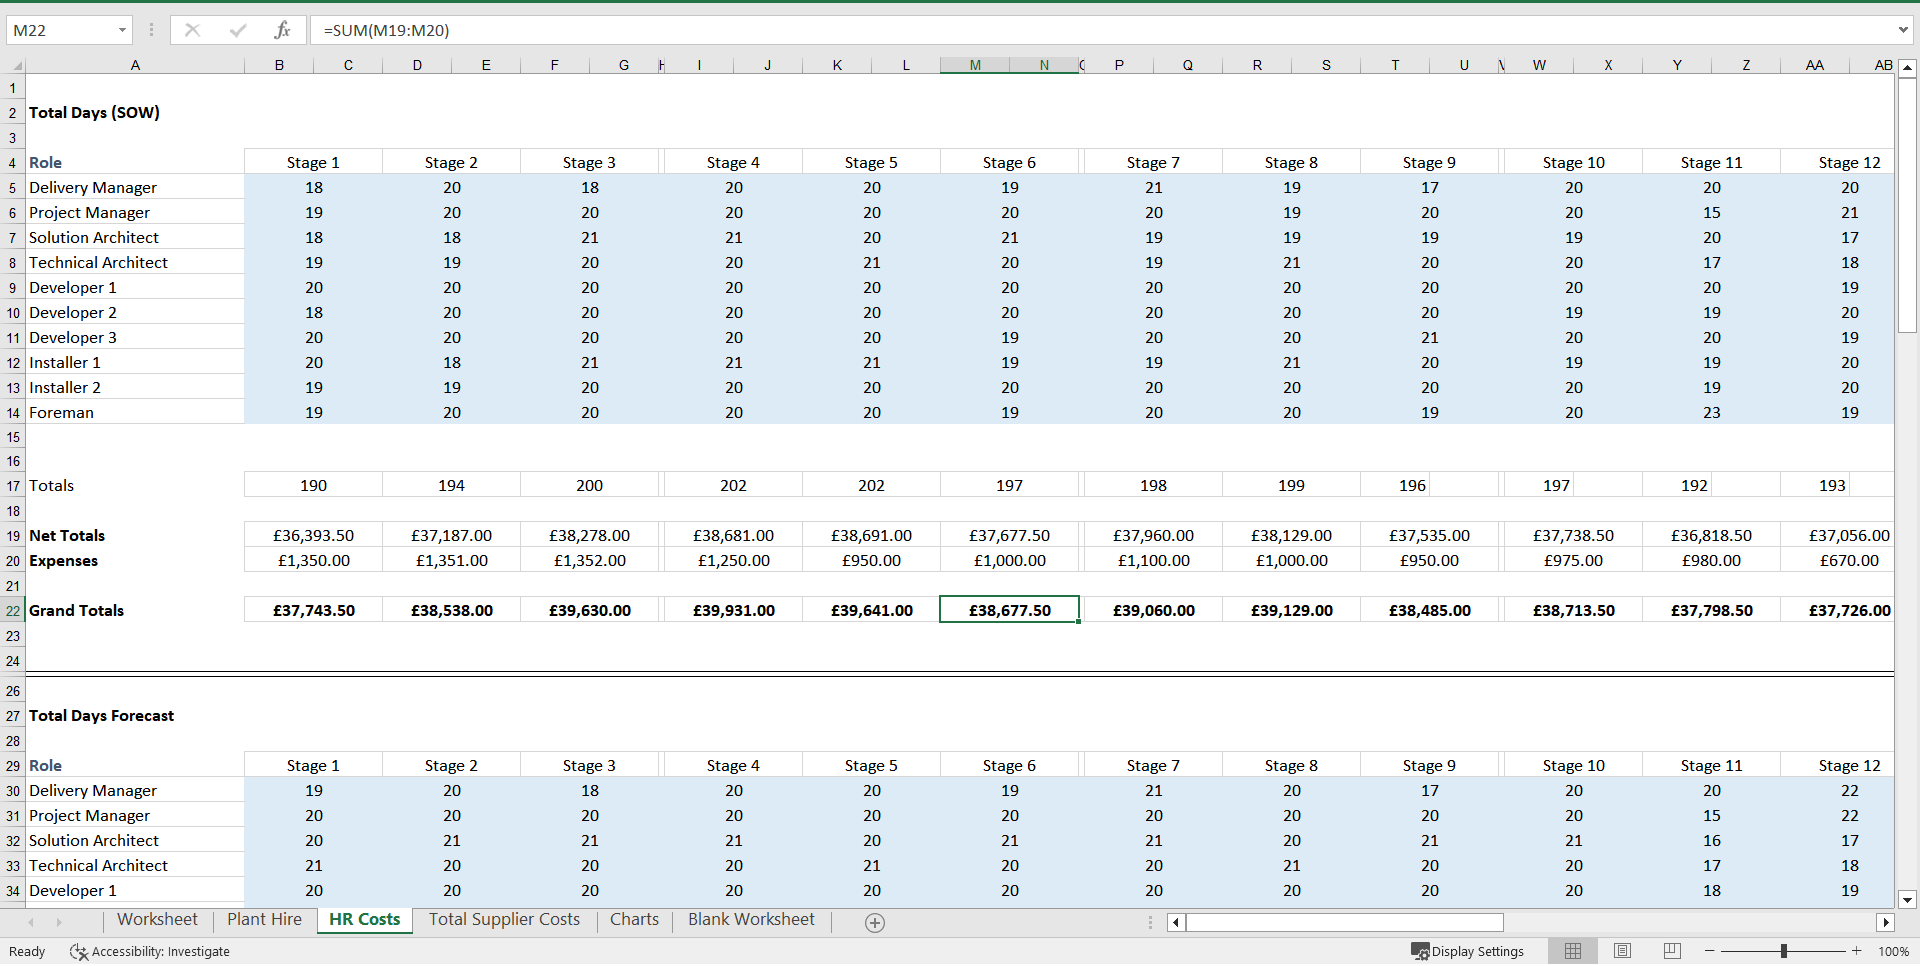Toggle Page Layout view in the status bar
The height and width of the screenshot is (966, 1920).
click(x=1622, y=951)
